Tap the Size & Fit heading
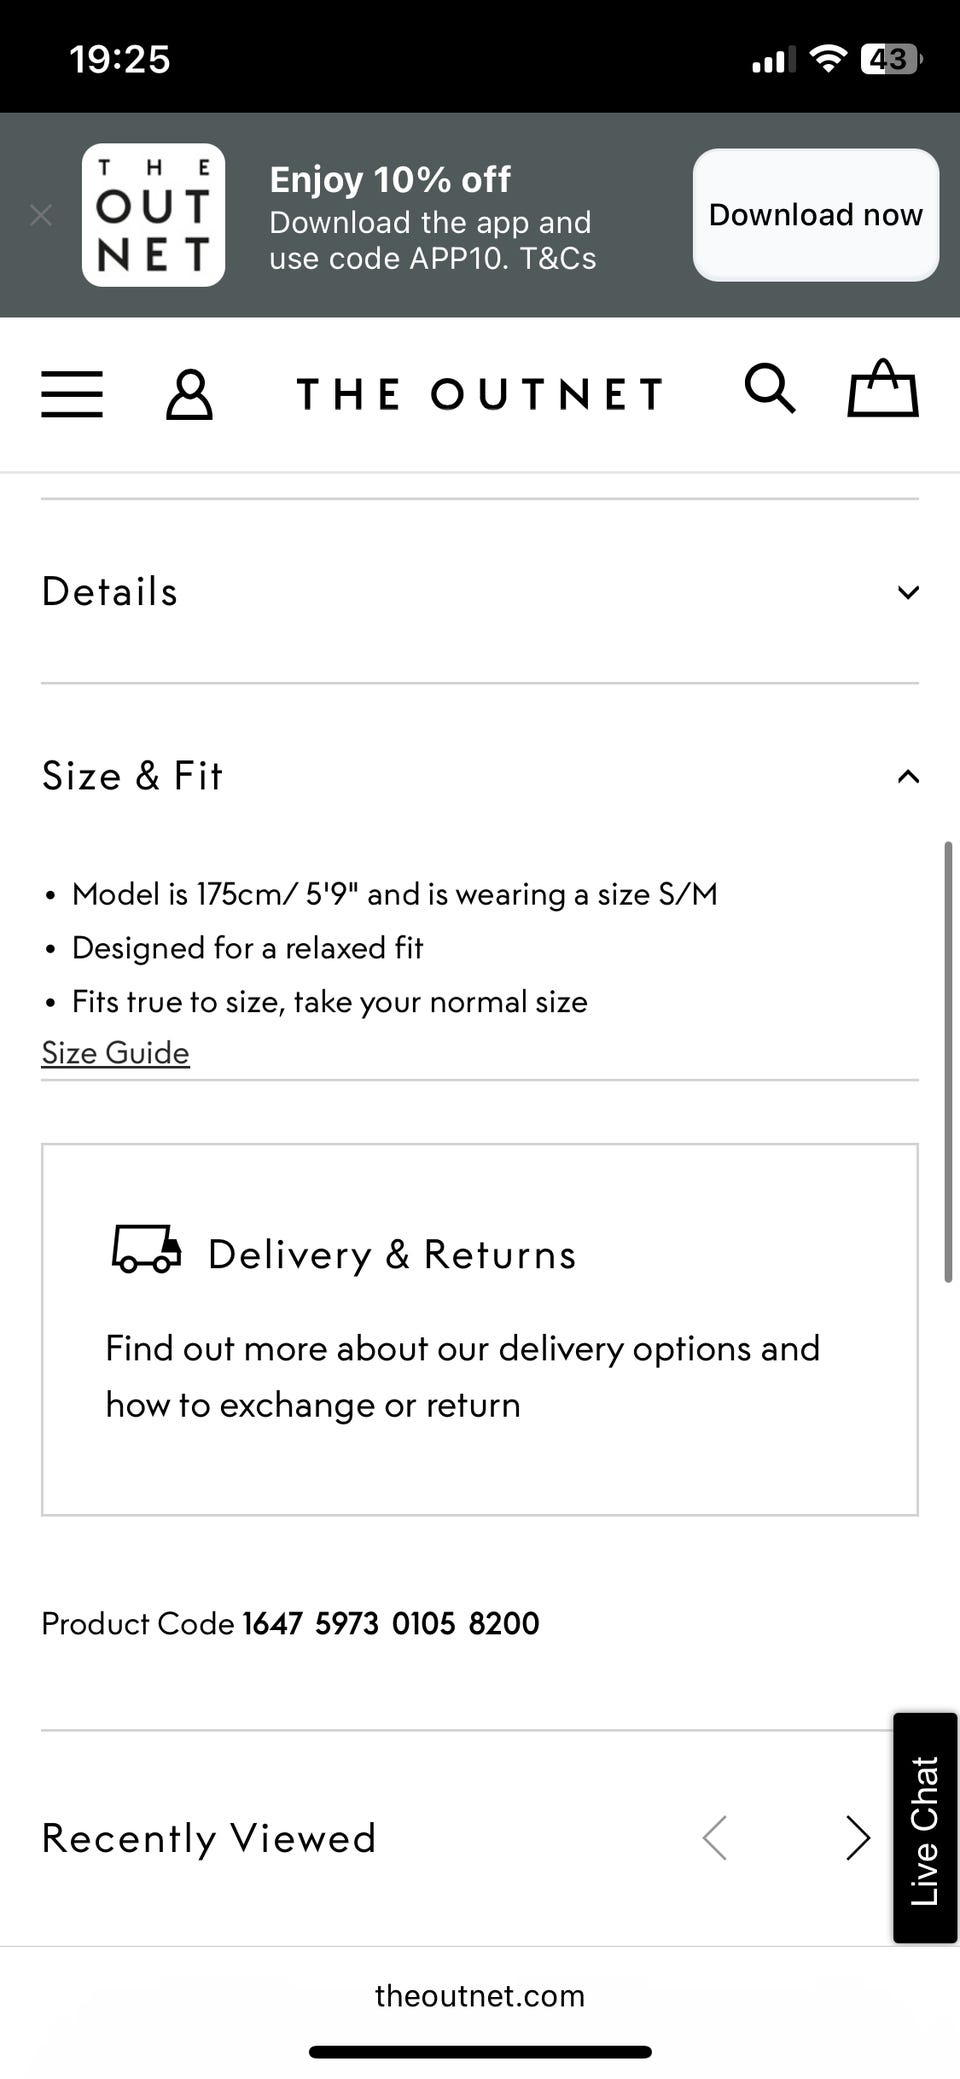The width and height of the screenshot is (960, 2079). click(x=132, y=776)
